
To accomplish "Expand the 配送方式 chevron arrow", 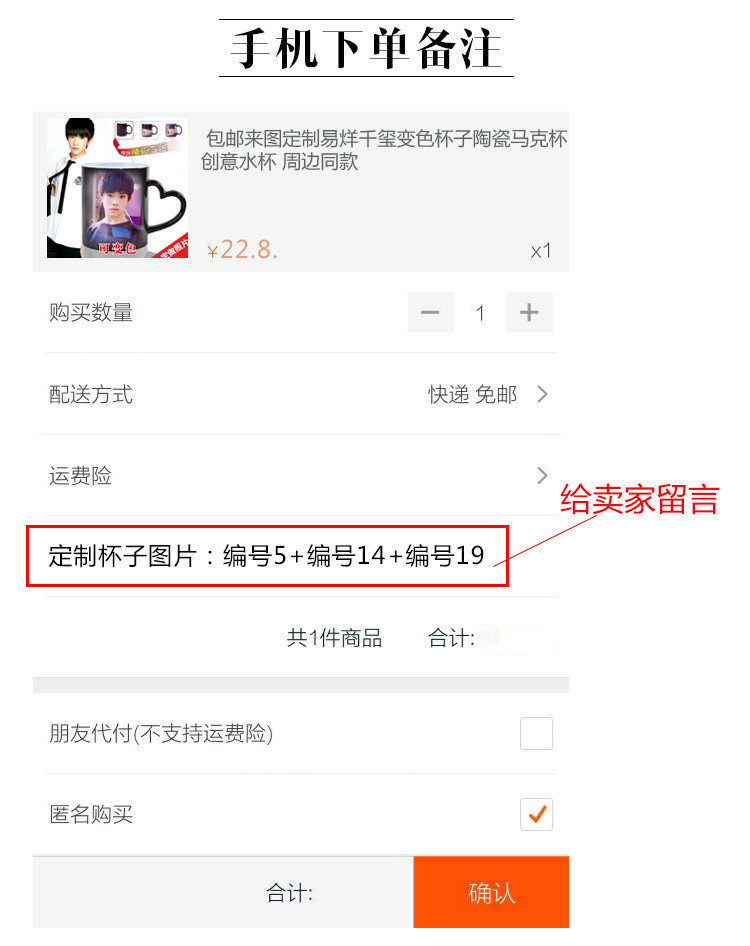I will click(542, 395).
